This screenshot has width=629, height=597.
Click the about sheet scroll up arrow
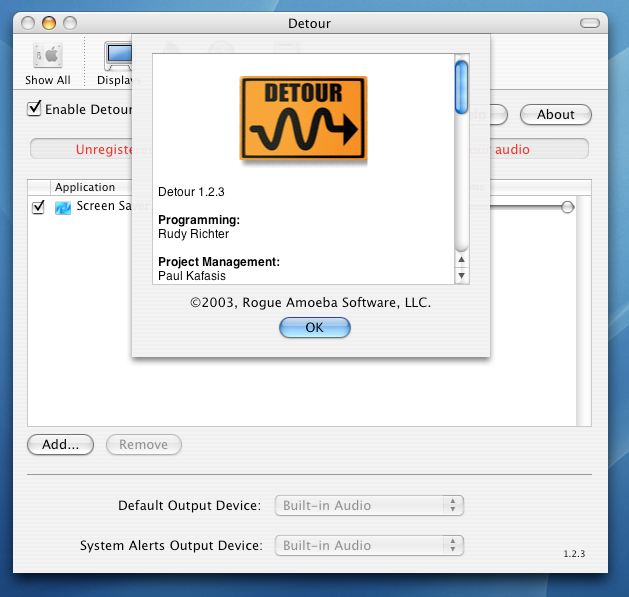click(461, 260)
